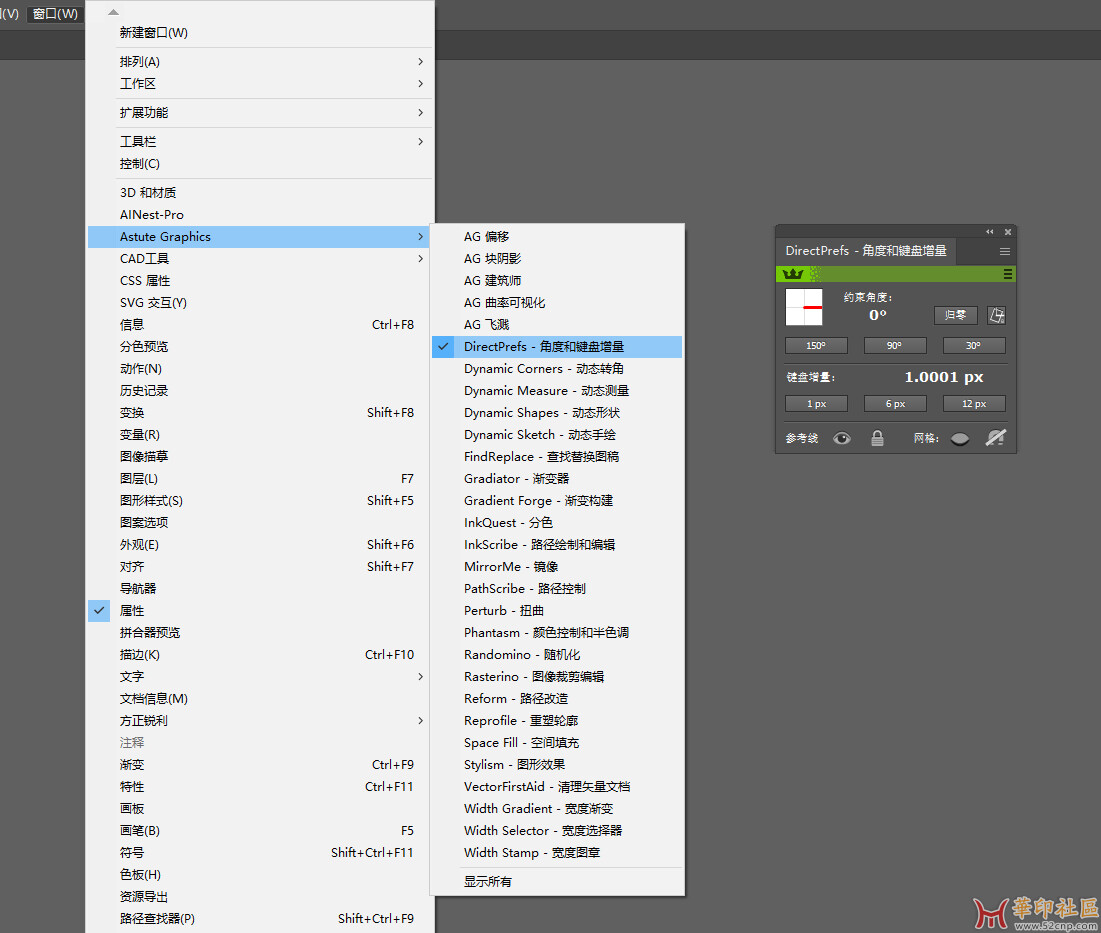Open the 画笔(B) panel
This screenshot has height=933, width=1101.
pyautogui.click(x=260, y=831)
